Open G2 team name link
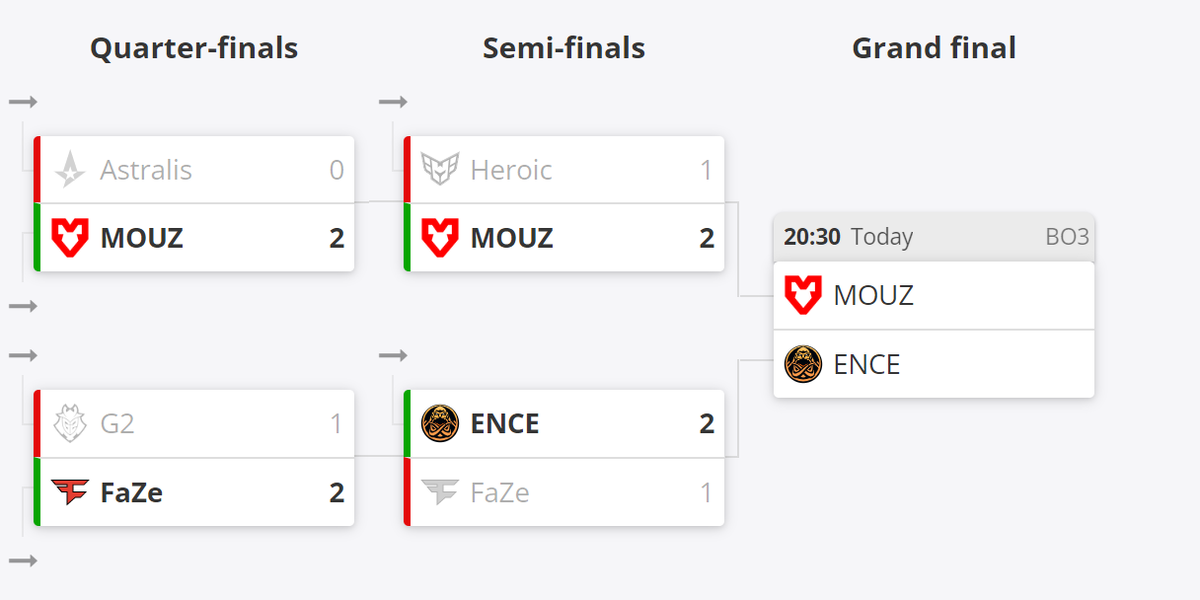Screen dimensions: 1200x600 (x=117, y=424)
